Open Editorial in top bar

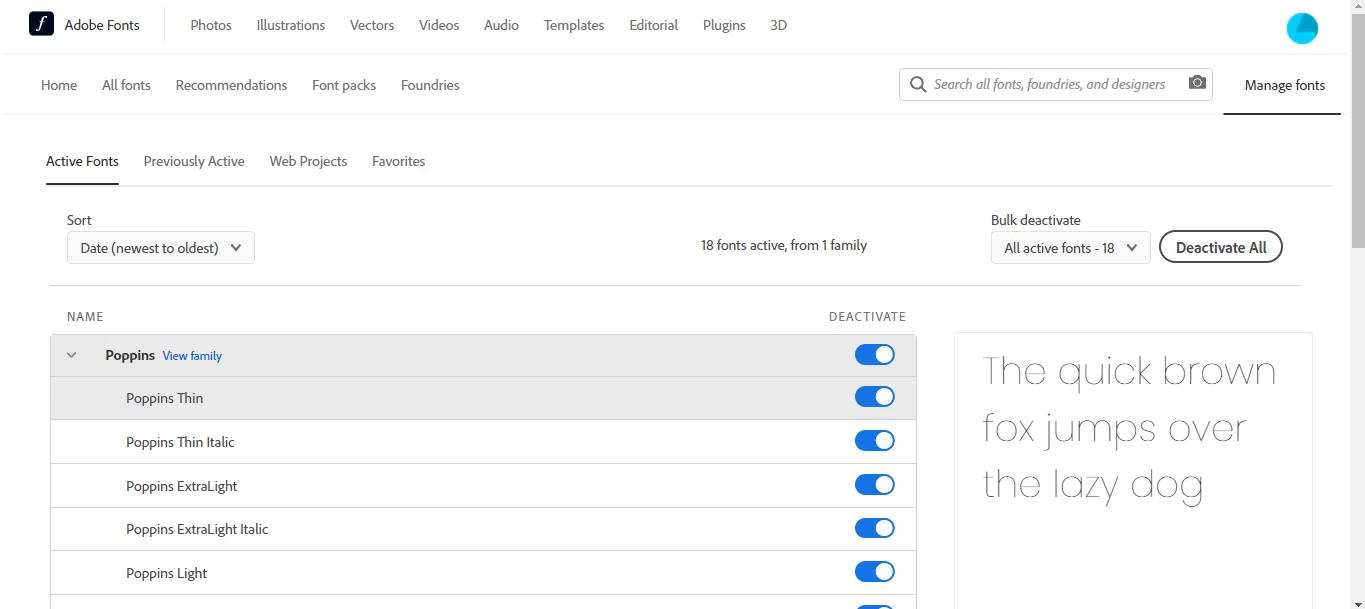point(654,25)
